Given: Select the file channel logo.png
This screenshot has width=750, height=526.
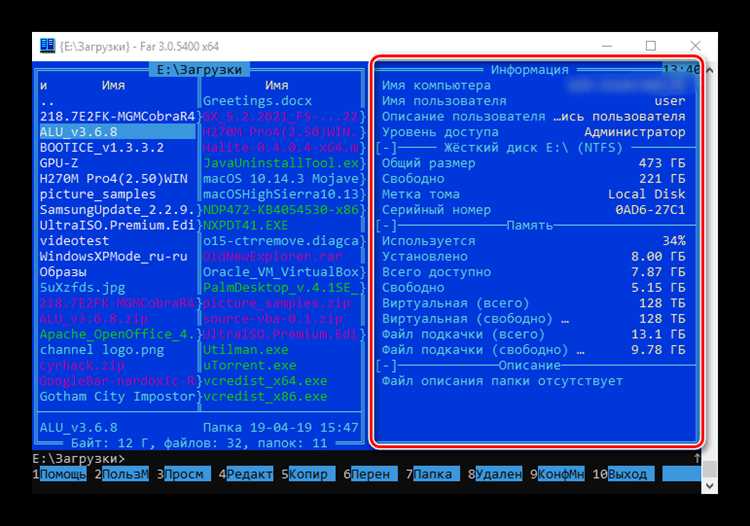Looking at the screenshot, I should pyautogui.click(x=102, y=350).
